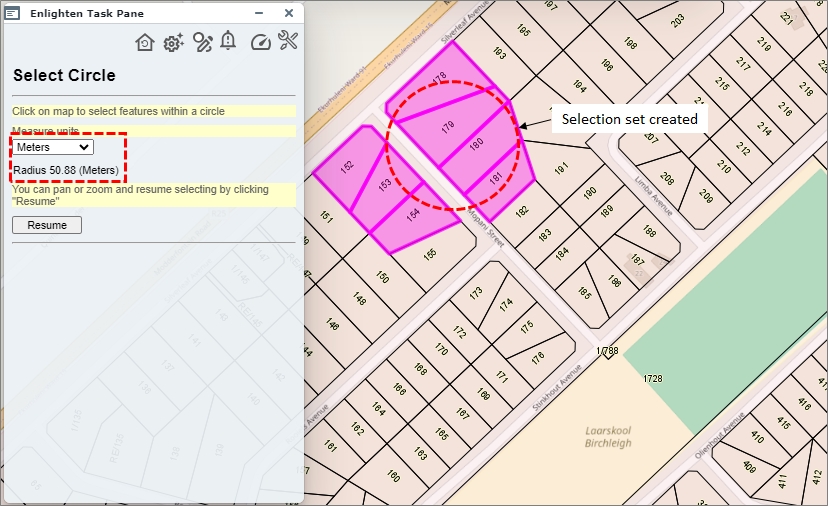Click the Laerskool Birchleigh label

coord(608,437)
